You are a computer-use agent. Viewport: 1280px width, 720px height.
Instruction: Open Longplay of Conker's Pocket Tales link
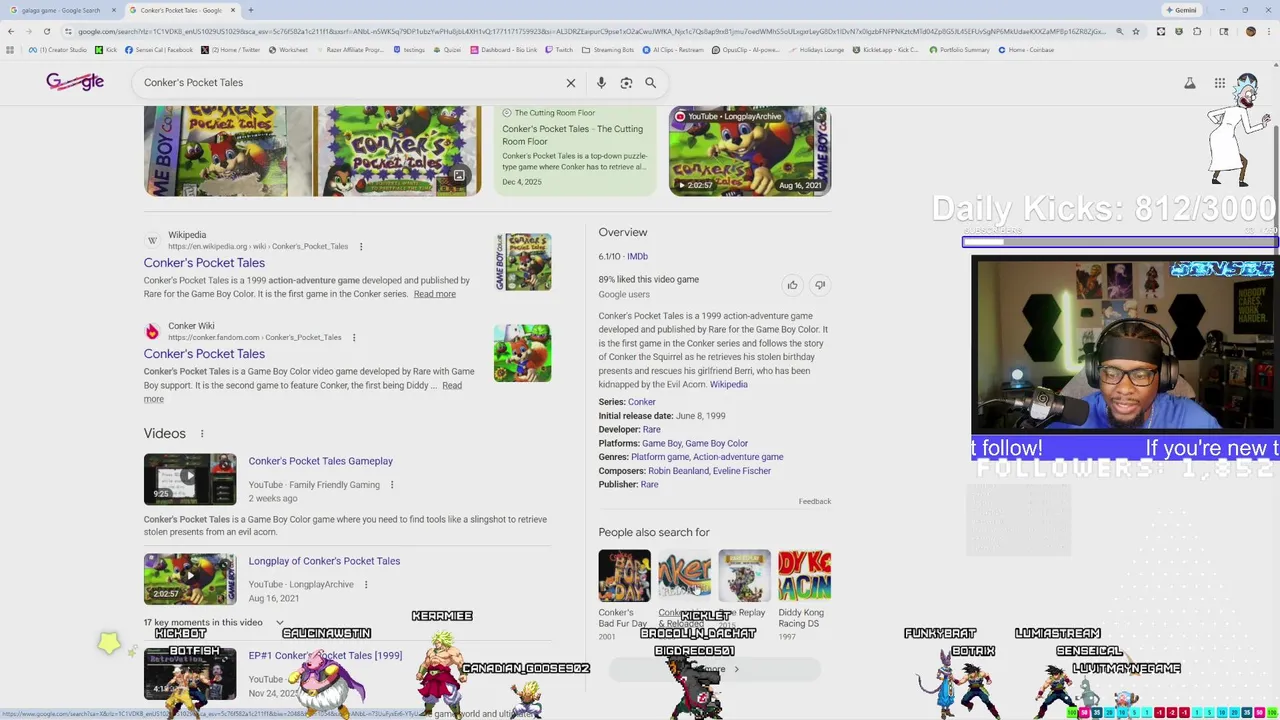click(324, 561)
